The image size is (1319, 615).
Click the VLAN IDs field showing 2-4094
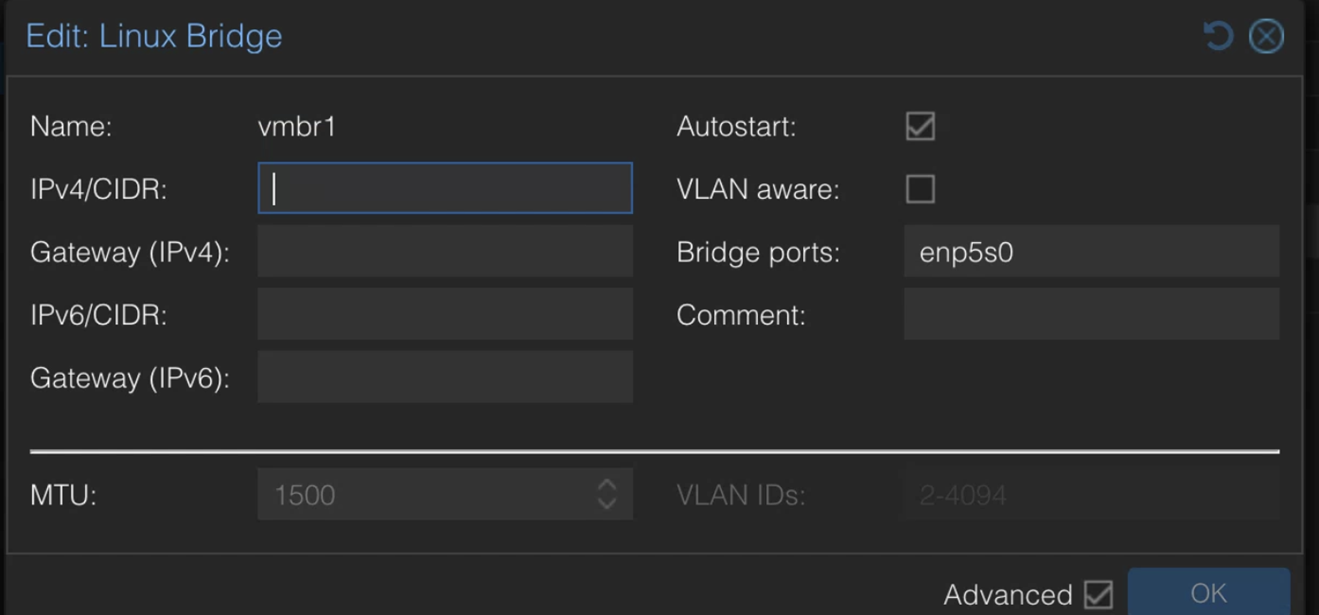click(1092, 494)
